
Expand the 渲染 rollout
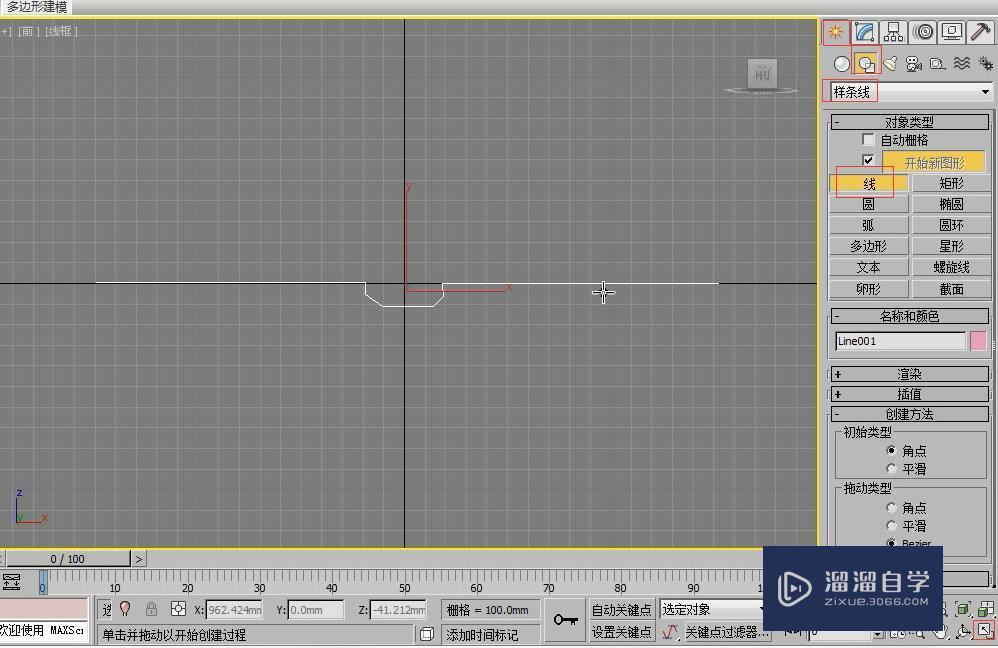click(910, 374)
